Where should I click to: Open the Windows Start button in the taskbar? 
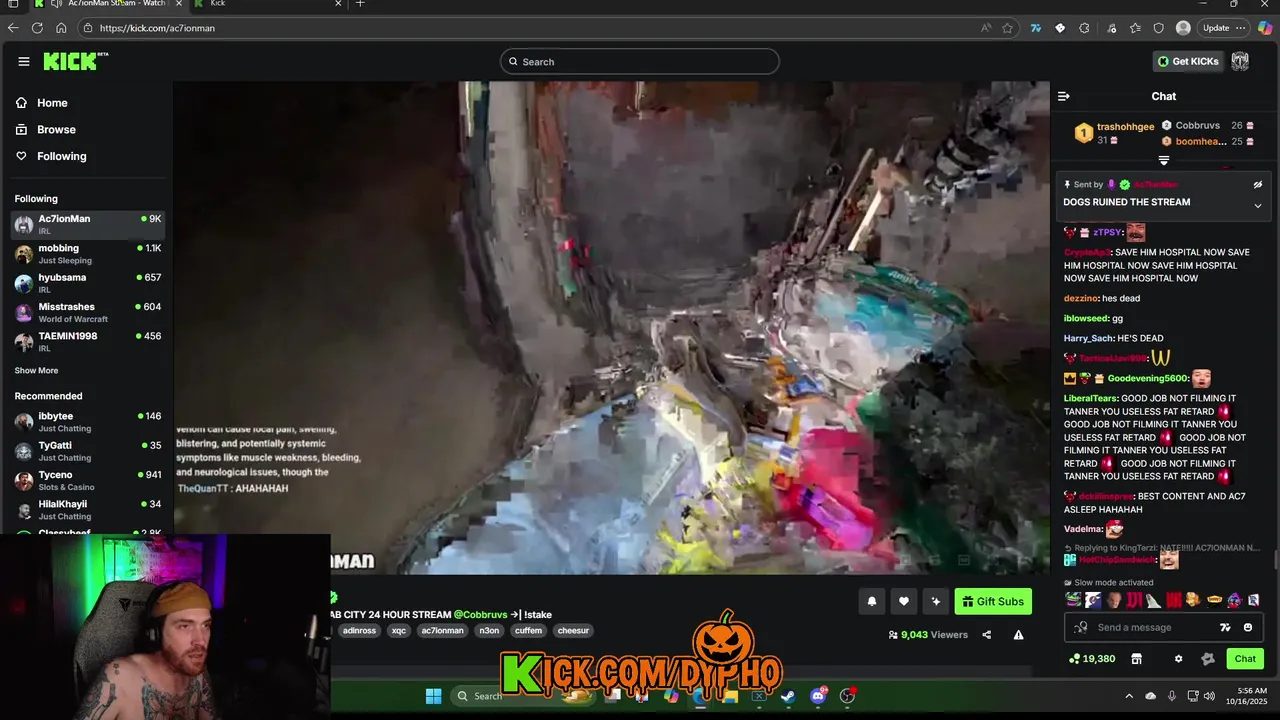(433, 696)
